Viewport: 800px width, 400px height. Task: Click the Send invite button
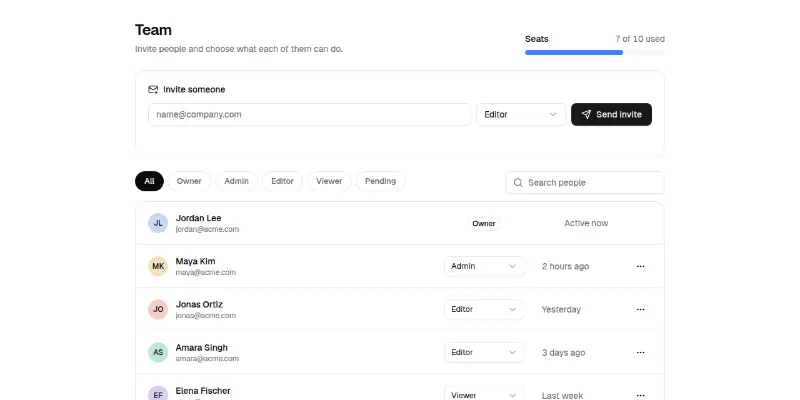[611, 114]
